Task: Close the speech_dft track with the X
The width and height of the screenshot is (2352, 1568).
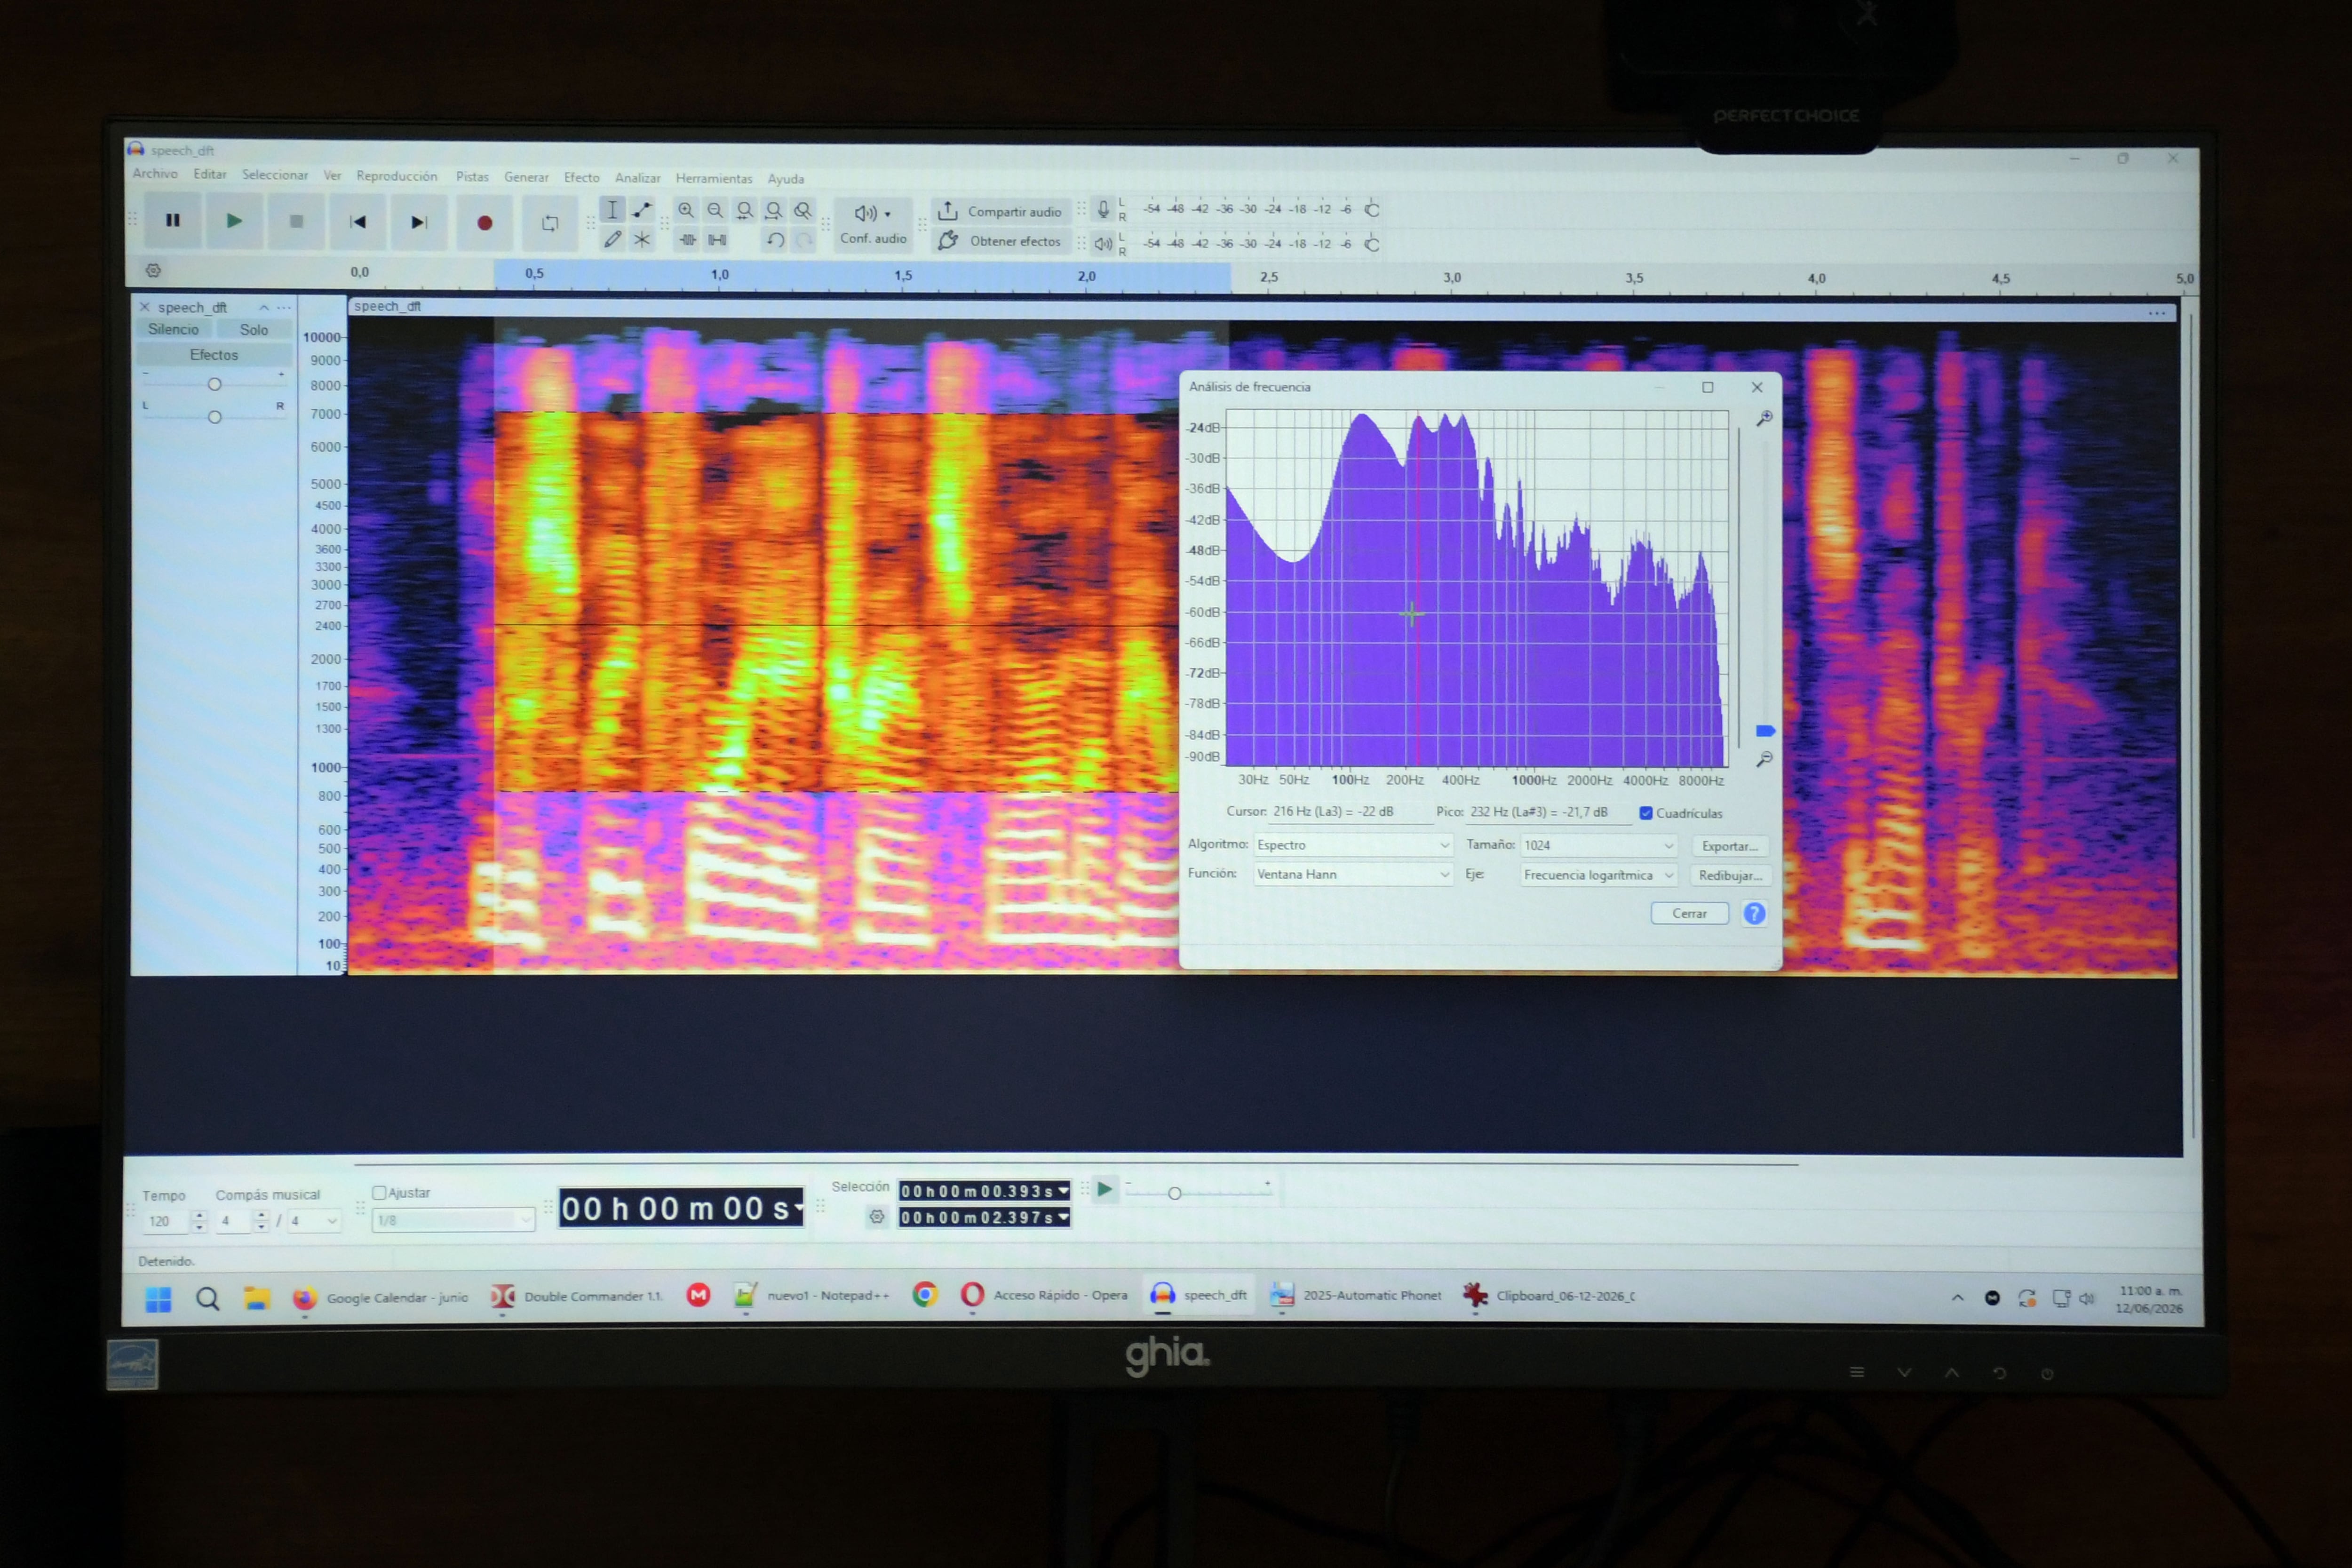Action: [145, 307]
